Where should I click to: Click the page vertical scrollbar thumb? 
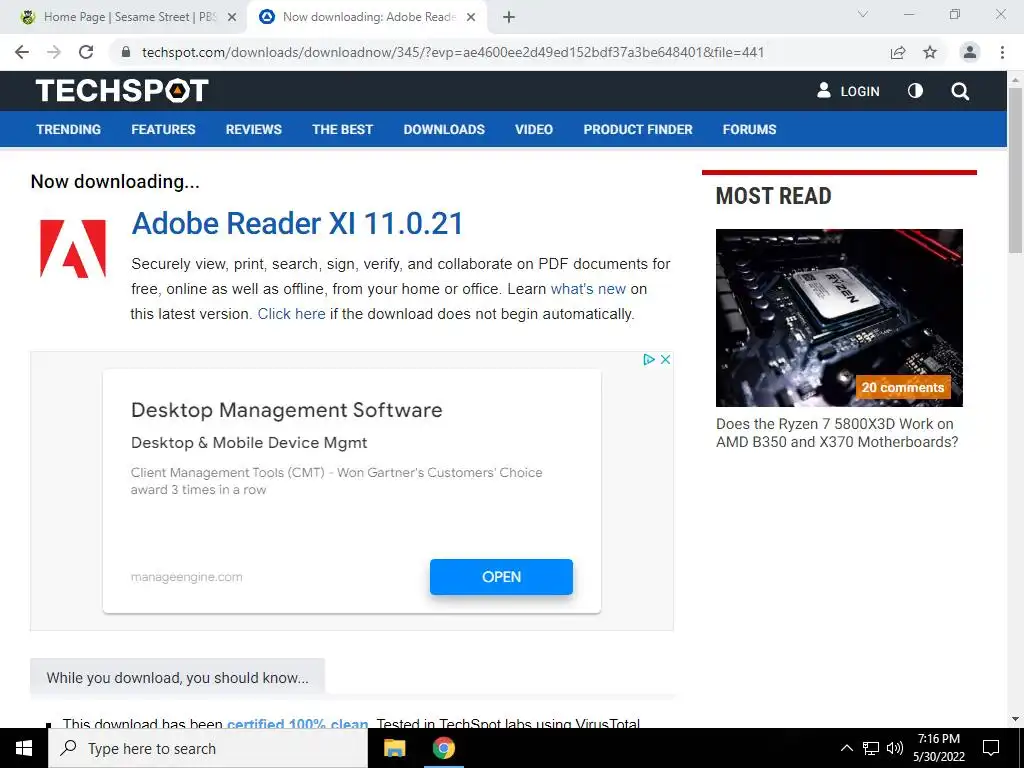(x=1015, y=170)
